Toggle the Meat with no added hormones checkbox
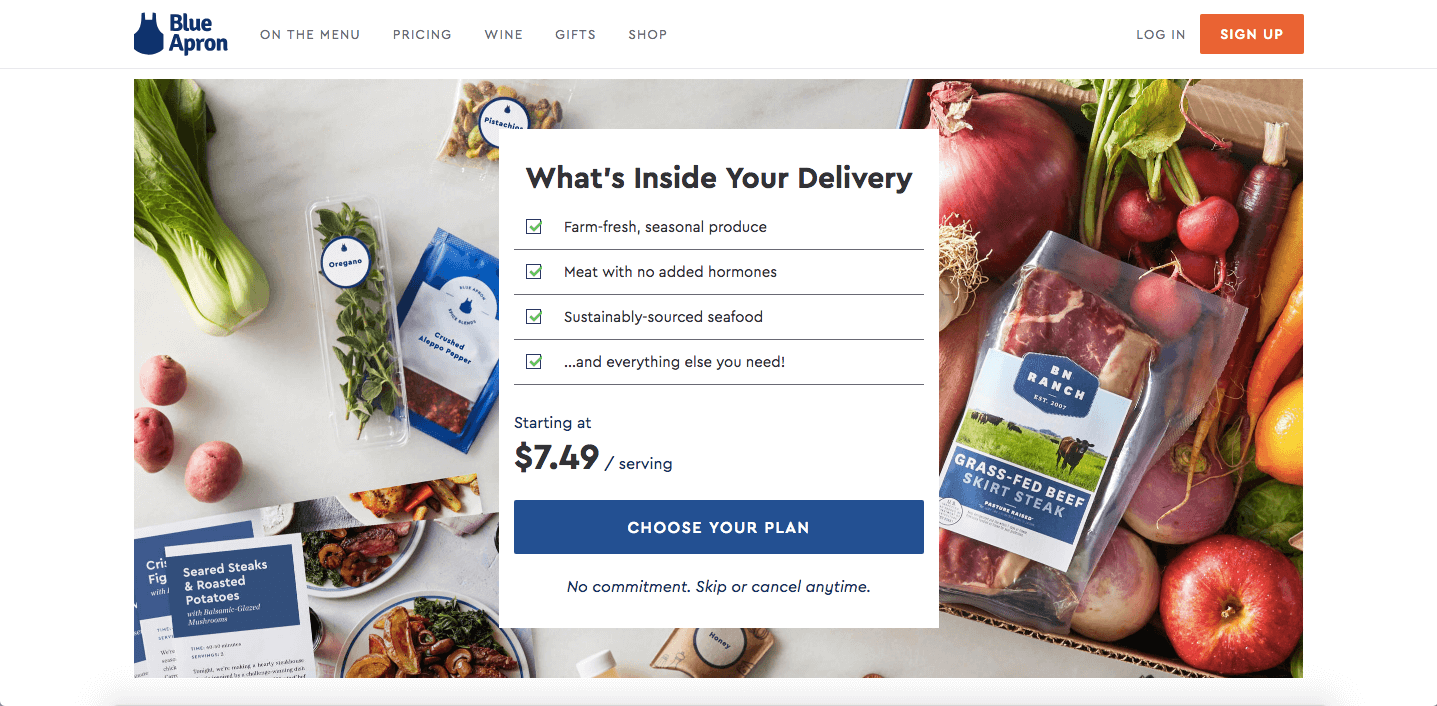Viewport: 1437px width, 706px height. tap(534, 272)
